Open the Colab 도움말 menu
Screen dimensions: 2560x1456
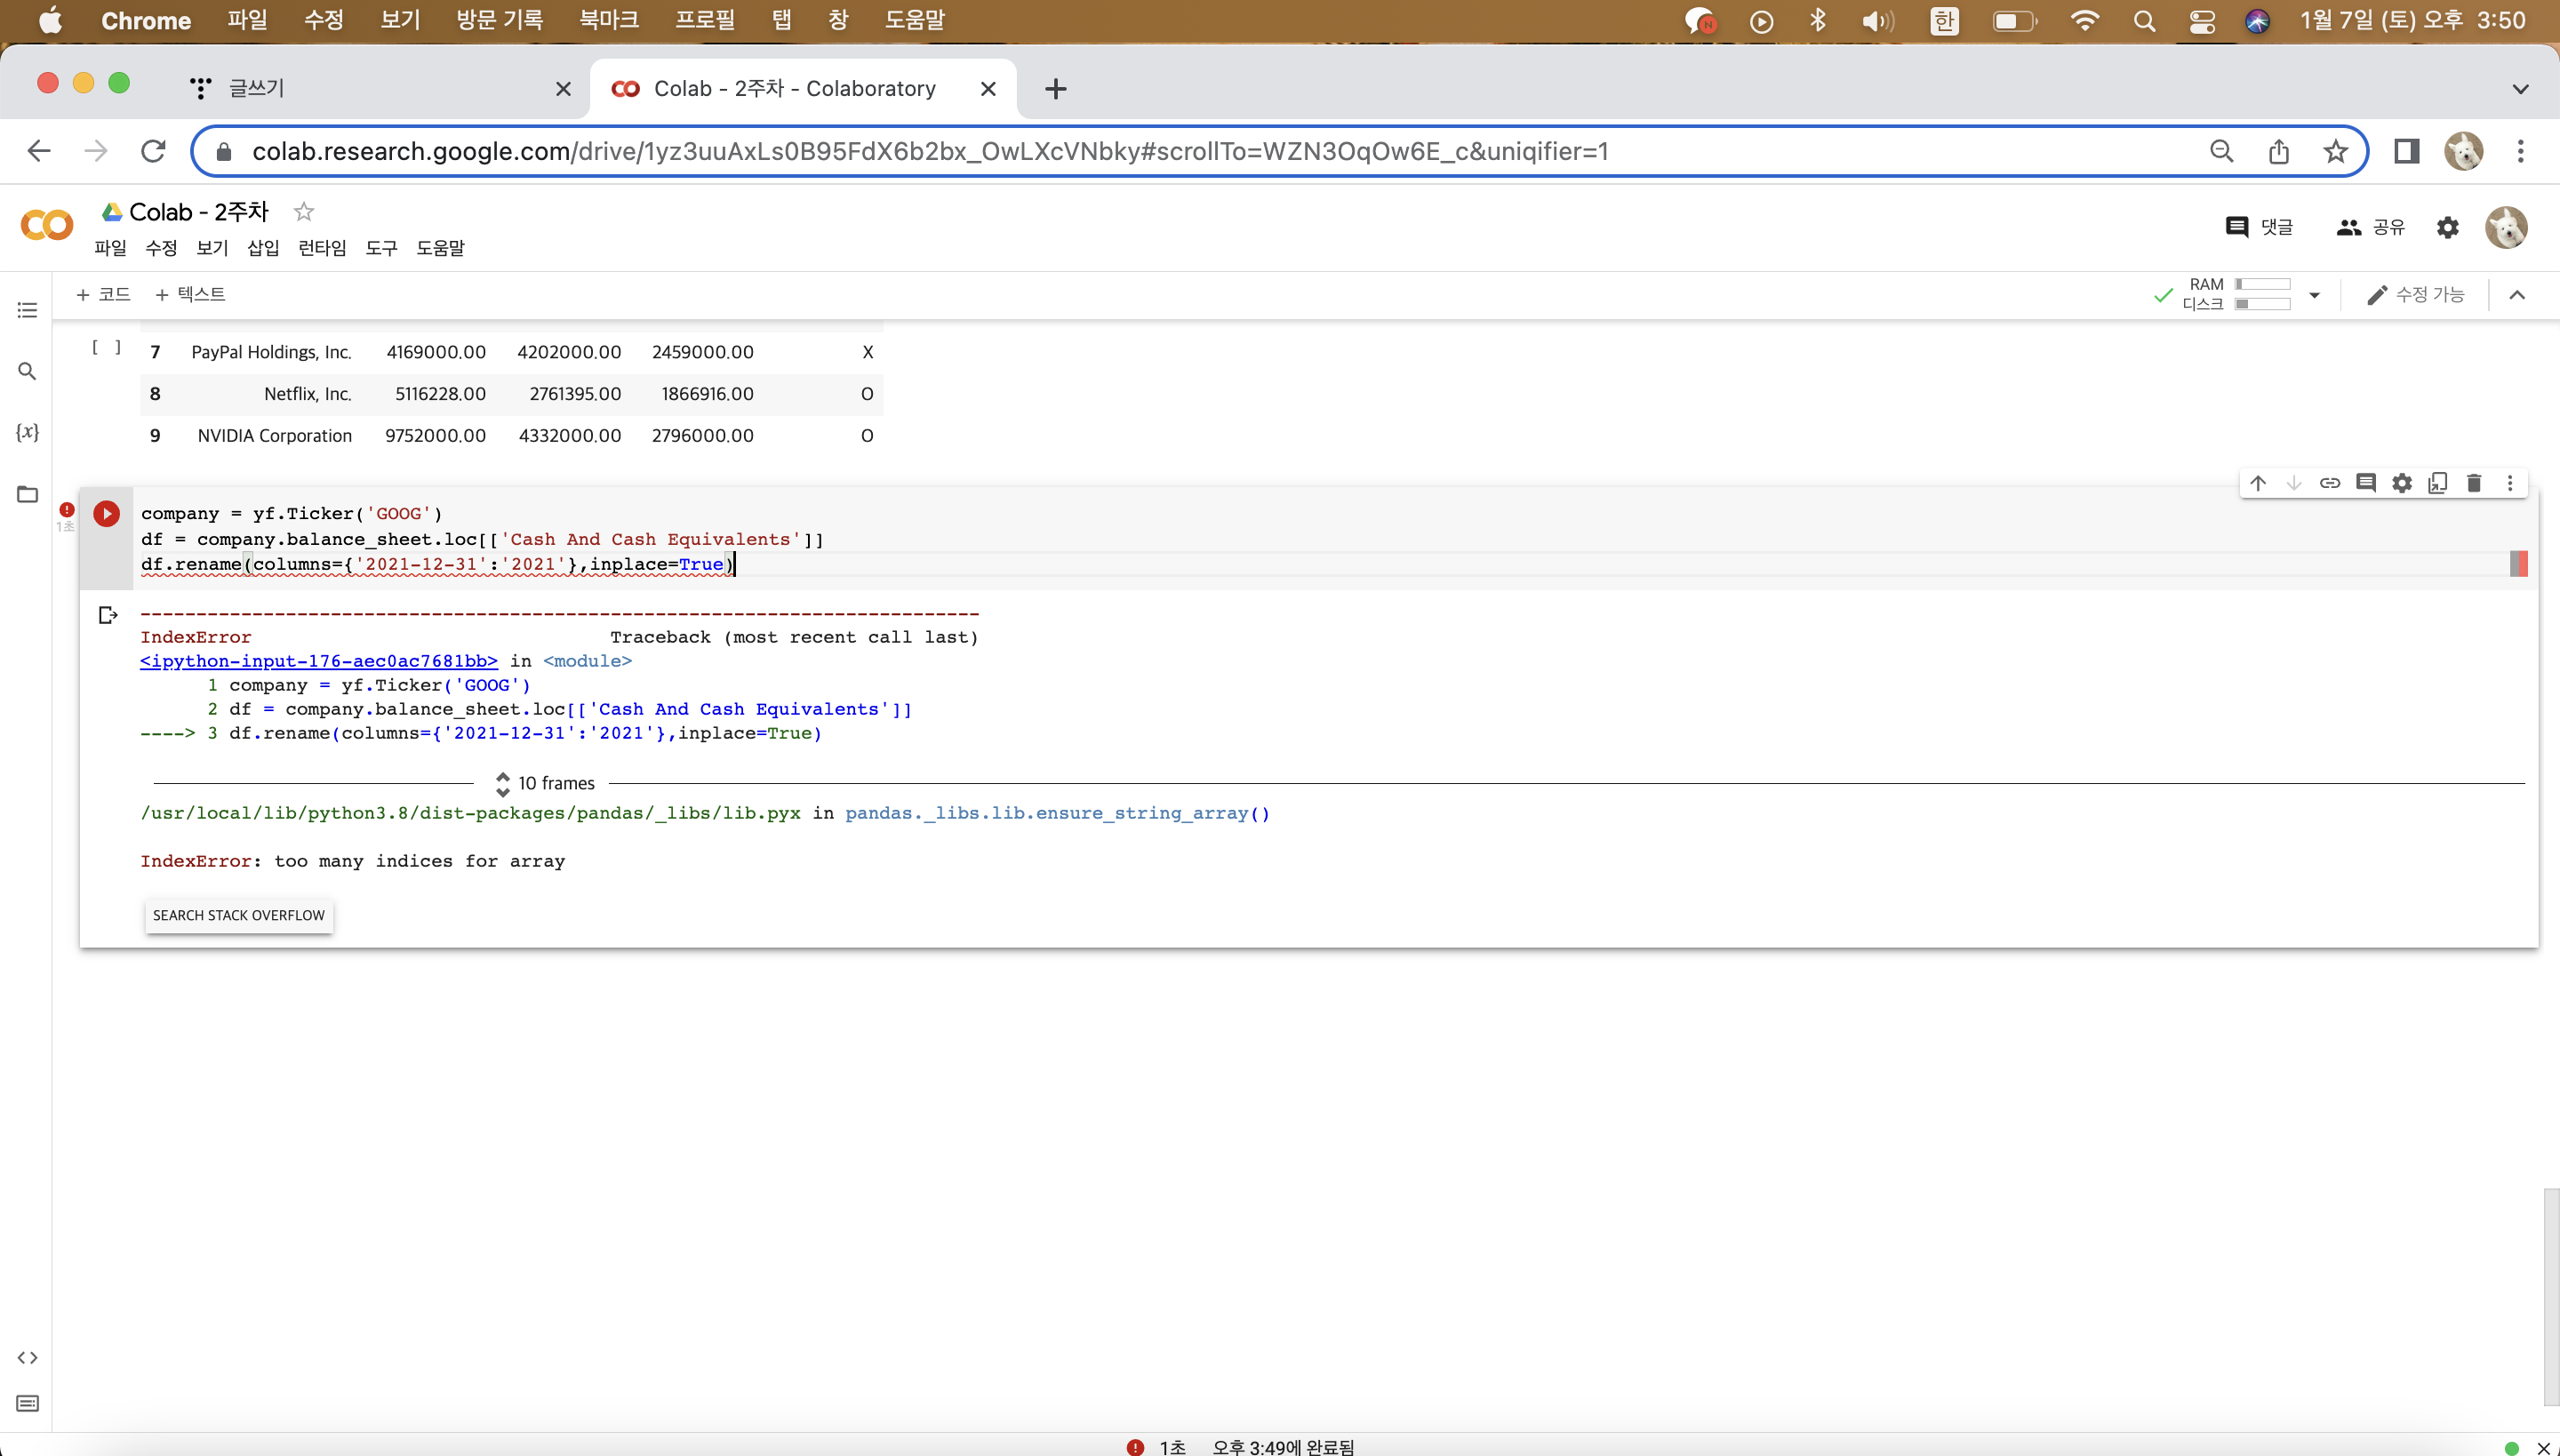440,248
